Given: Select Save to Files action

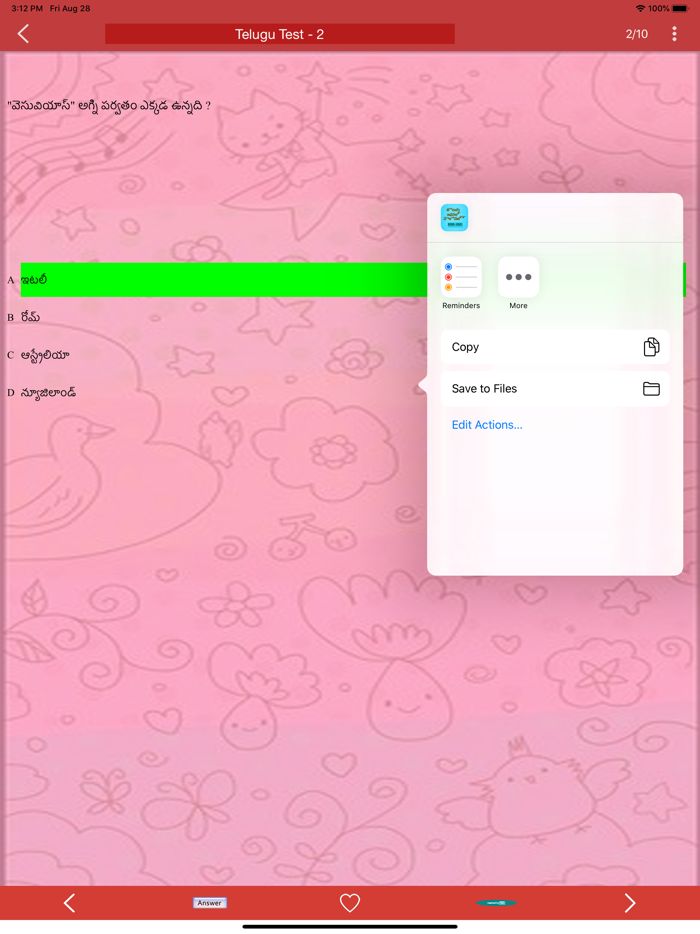Looking at the screenshot, I should pos(555,388).
